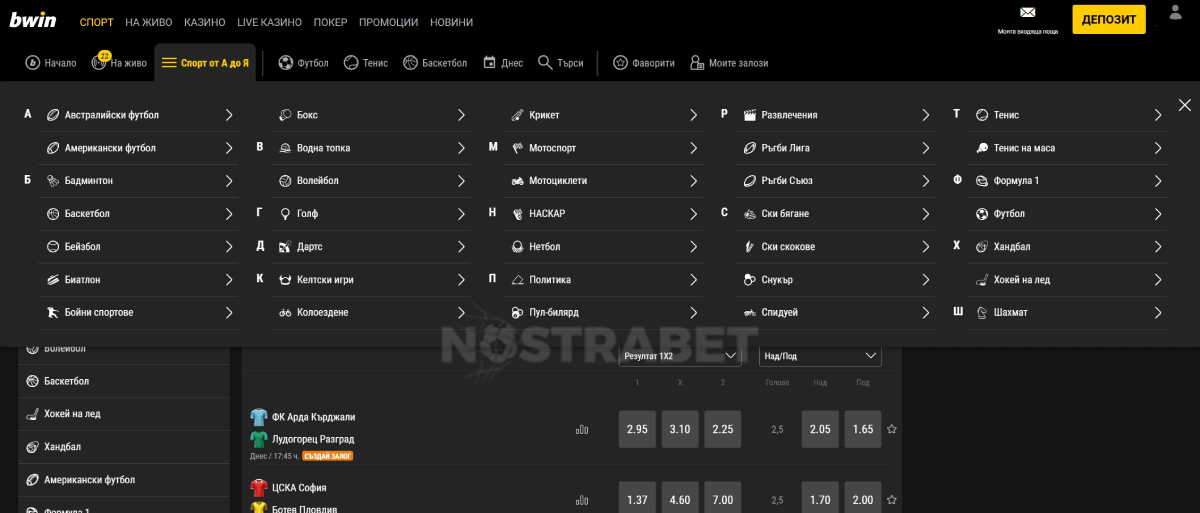Open stats chart icon for Арда Кърджали match
The image size is (1200, 513).
(x=582, y=430)
